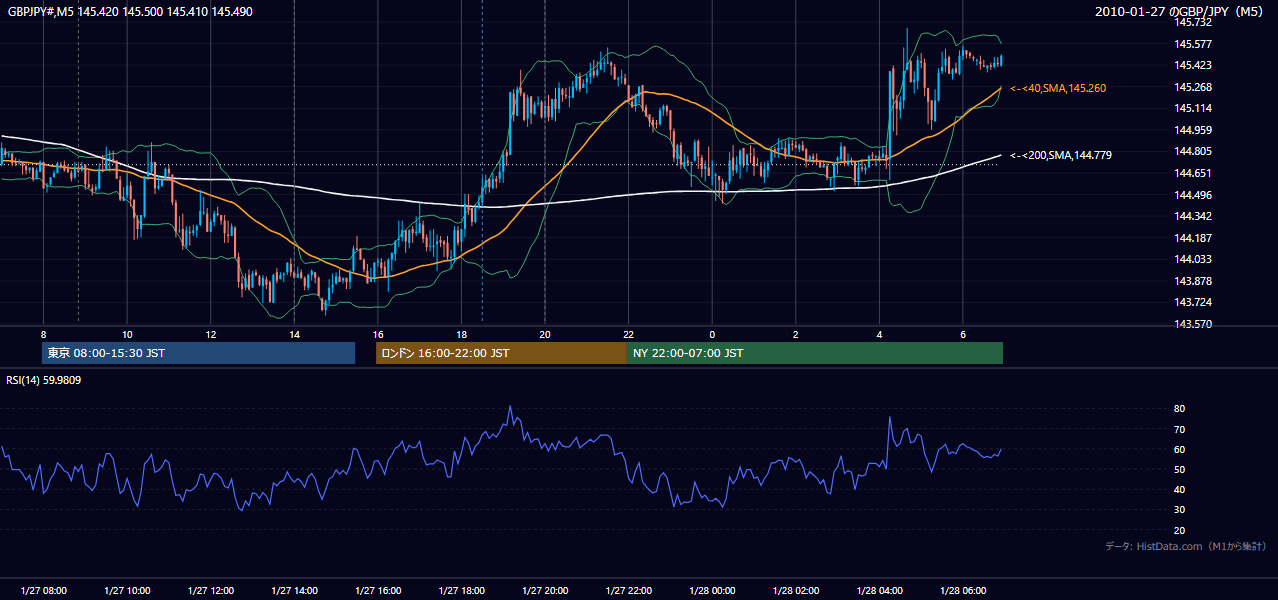Screen dimensions: 1278x600
Task: Click RSI scale value 50
Action: [x=1179, y=469]
